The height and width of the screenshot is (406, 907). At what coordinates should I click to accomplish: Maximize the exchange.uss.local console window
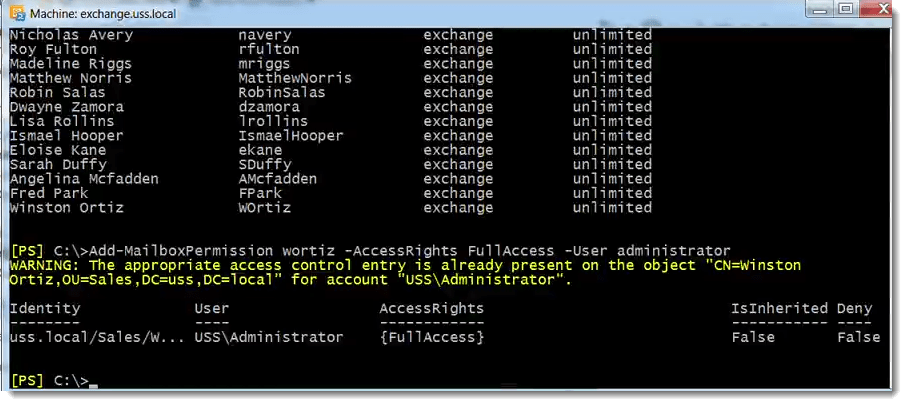click(x=846, y=9)
